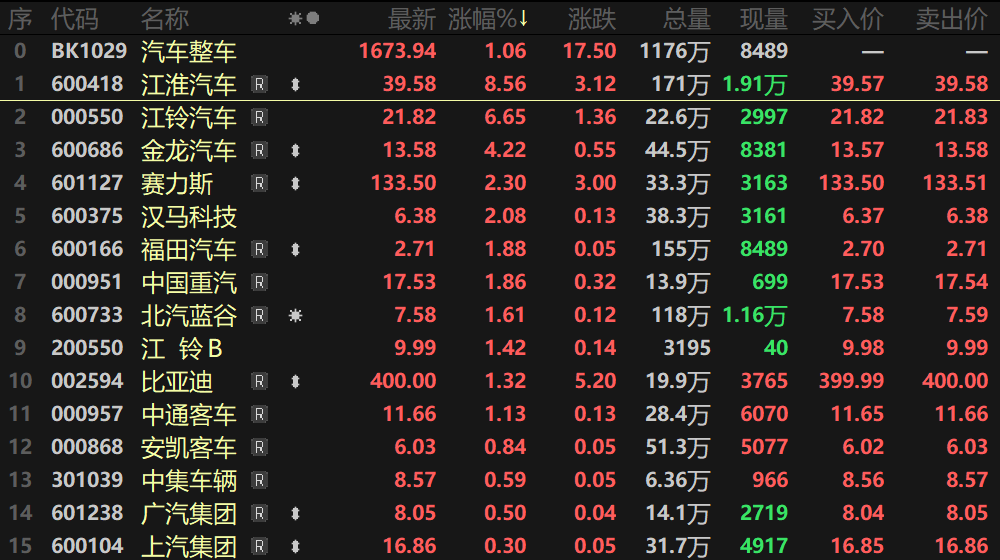The image size is (1000, 560).
Task: Click the R badge for 江淮汽车
Action: tap(260, 84)
